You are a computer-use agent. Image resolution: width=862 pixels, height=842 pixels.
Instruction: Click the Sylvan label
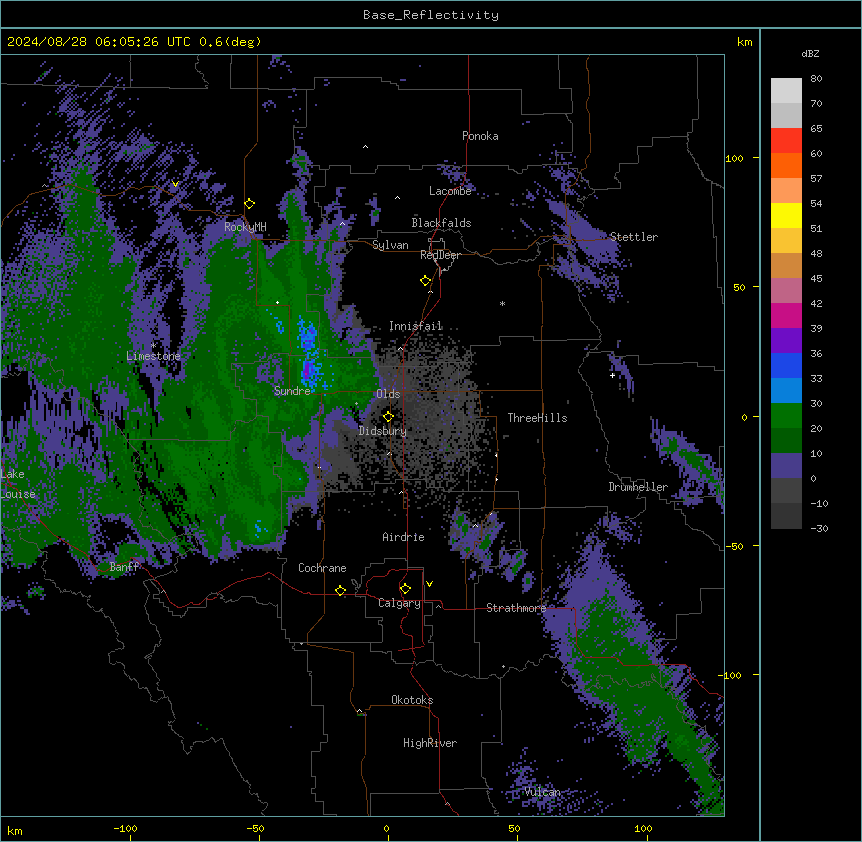coord(390,245)
